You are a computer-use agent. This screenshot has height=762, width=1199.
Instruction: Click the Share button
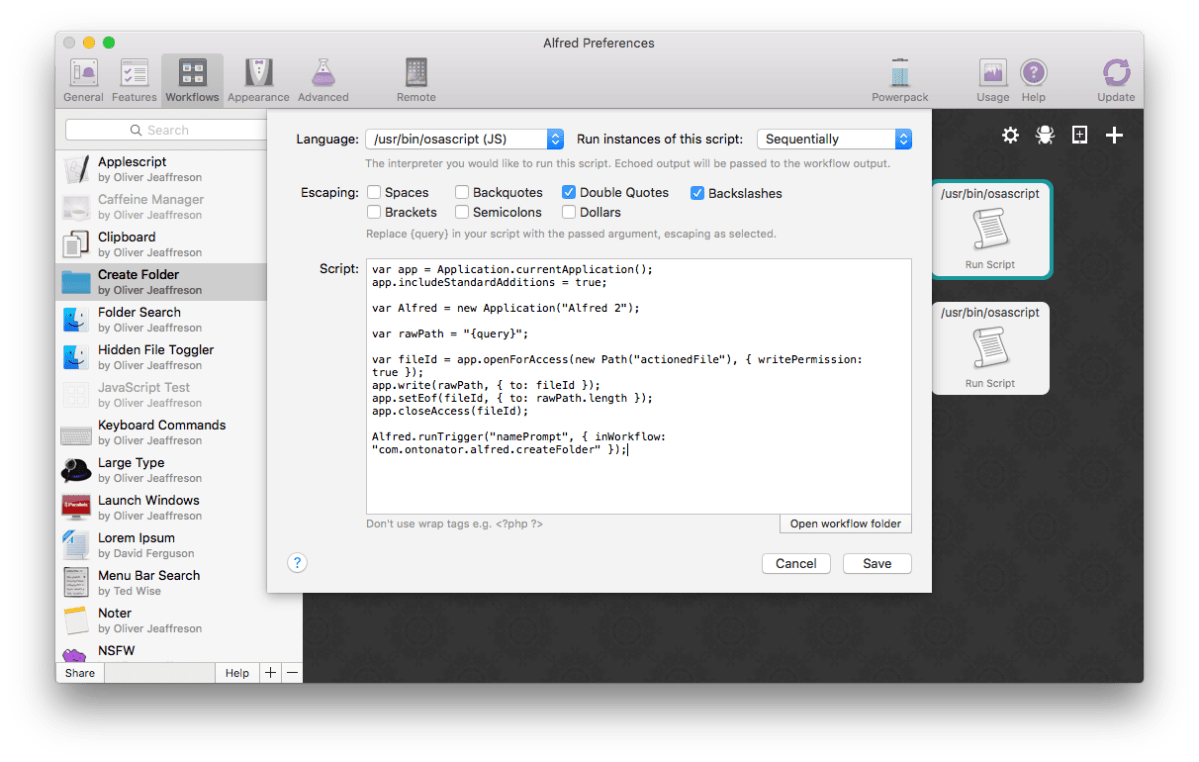pyautogui.click(x=80, y=673)
